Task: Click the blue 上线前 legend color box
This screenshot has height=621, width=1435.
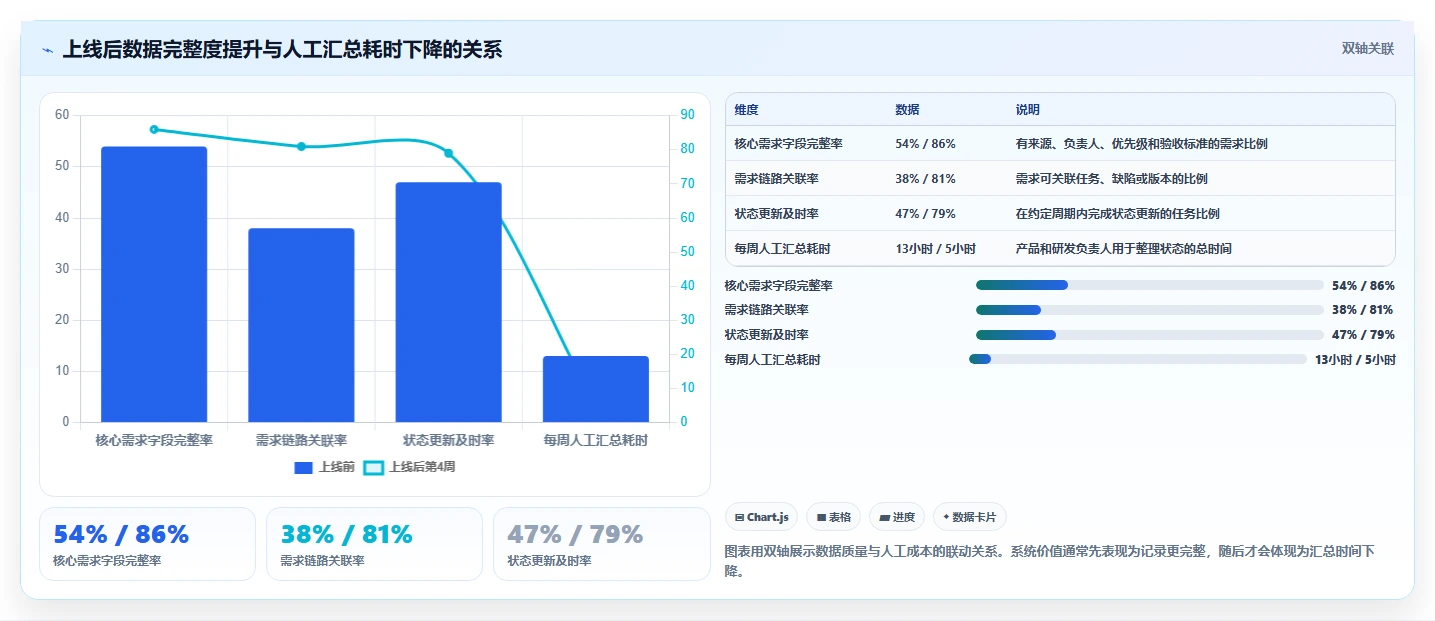Action: pyautogui.click(x=304, y=467)
